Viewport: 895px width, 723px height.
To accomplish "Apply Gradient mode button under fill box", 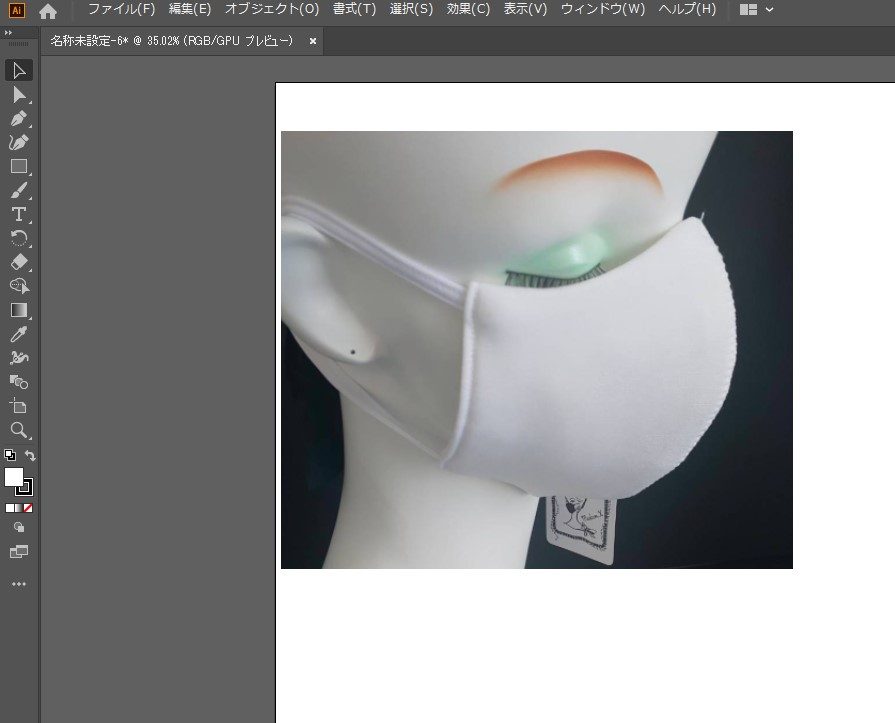I will 19,508.
